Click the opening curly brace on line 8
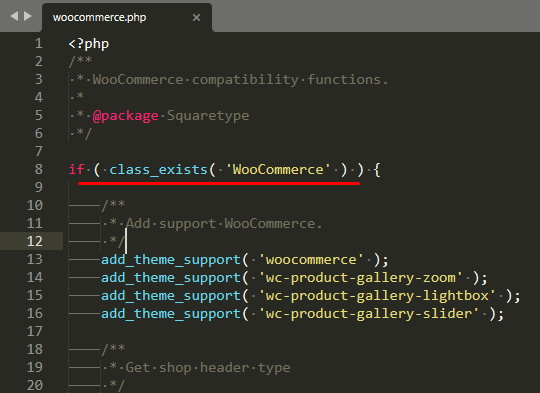 (x=377, y=170)
